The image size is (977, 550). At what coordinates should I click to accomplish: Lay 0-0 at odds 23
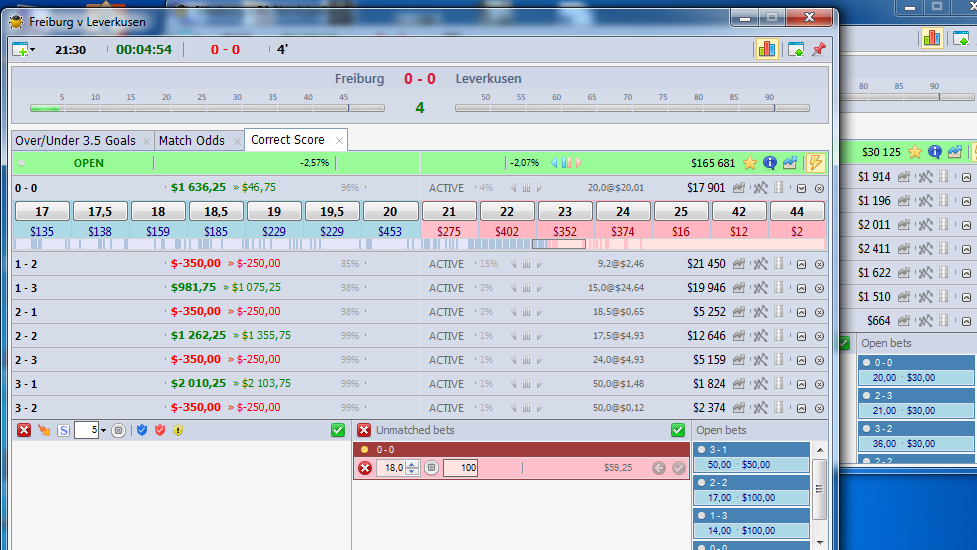point(565,212)
